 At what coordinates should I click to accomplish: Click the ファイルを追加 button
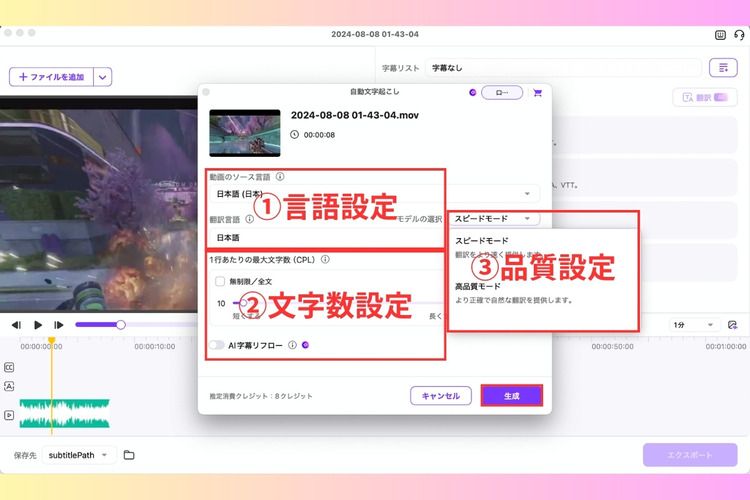pyautogui.click(x=51, y=77)
